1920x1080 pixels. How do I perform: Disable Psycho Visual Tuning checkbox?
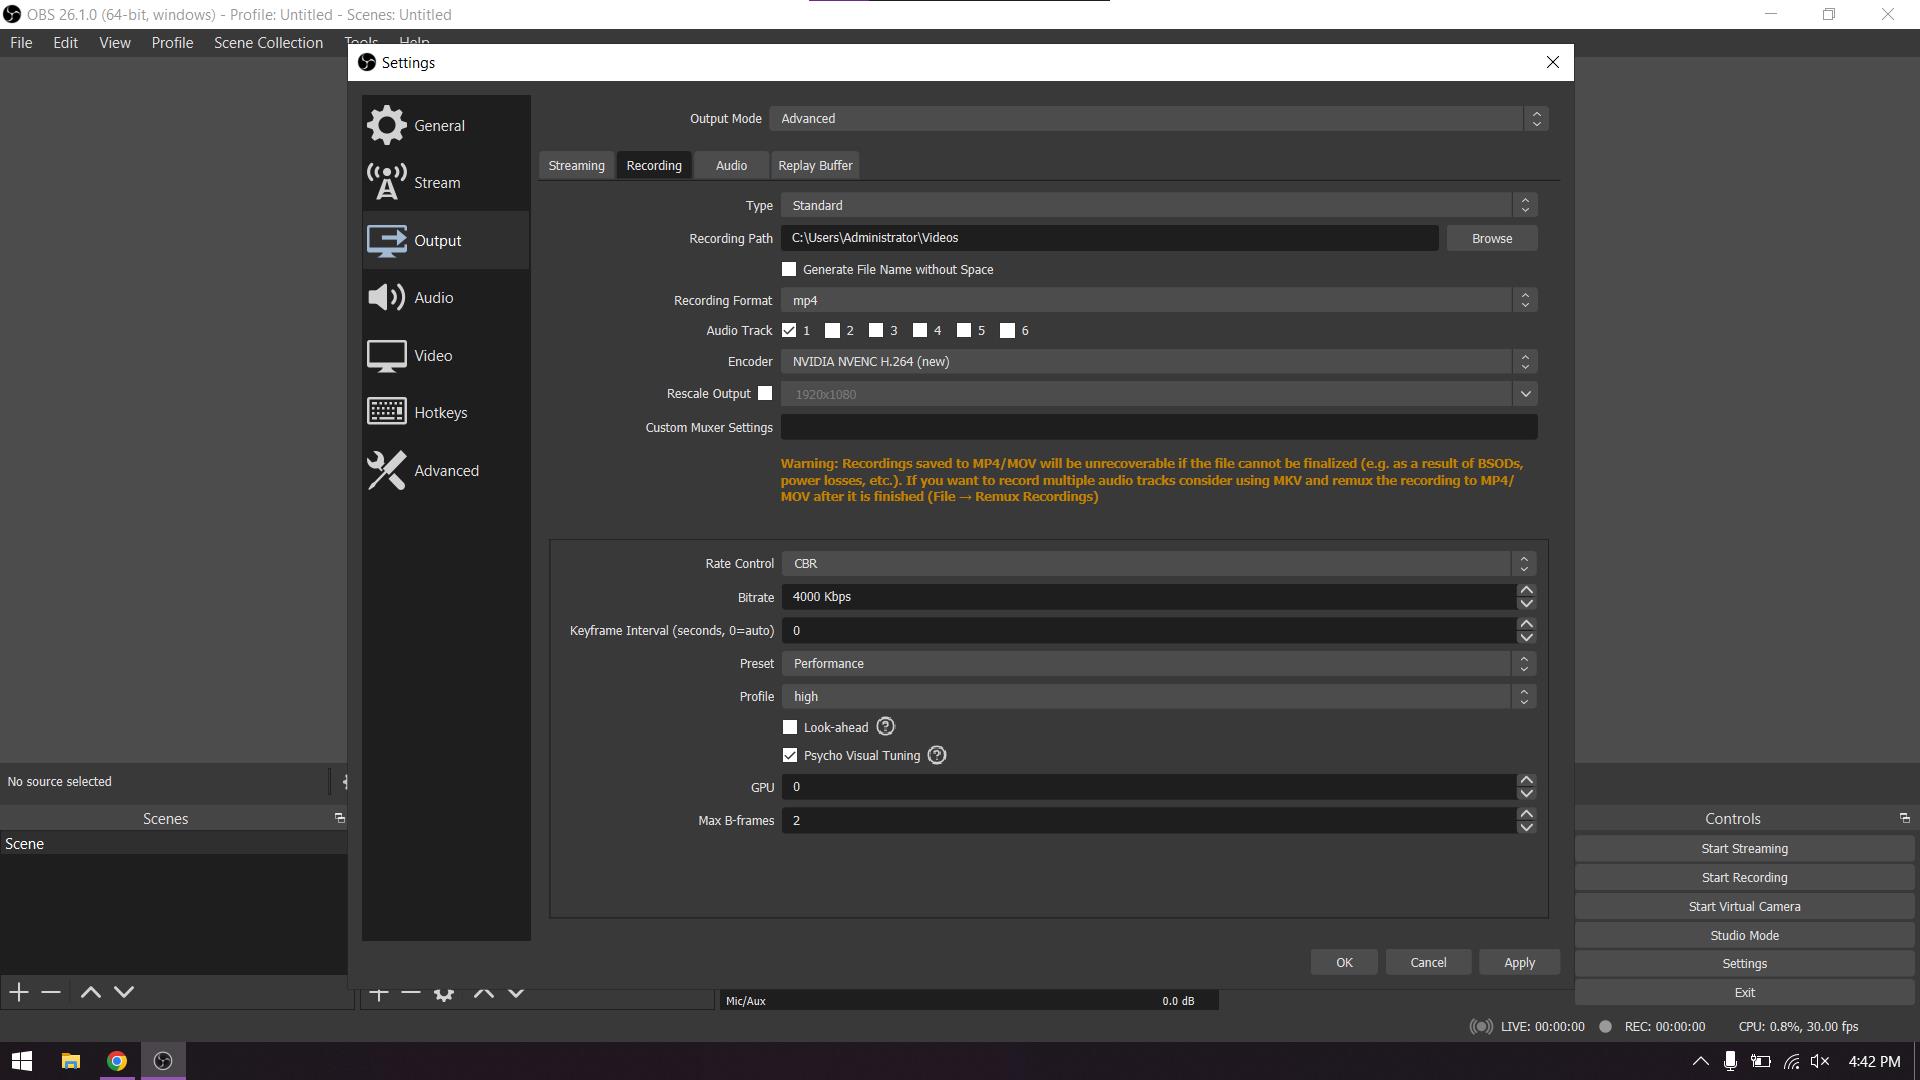pos(790,755)
